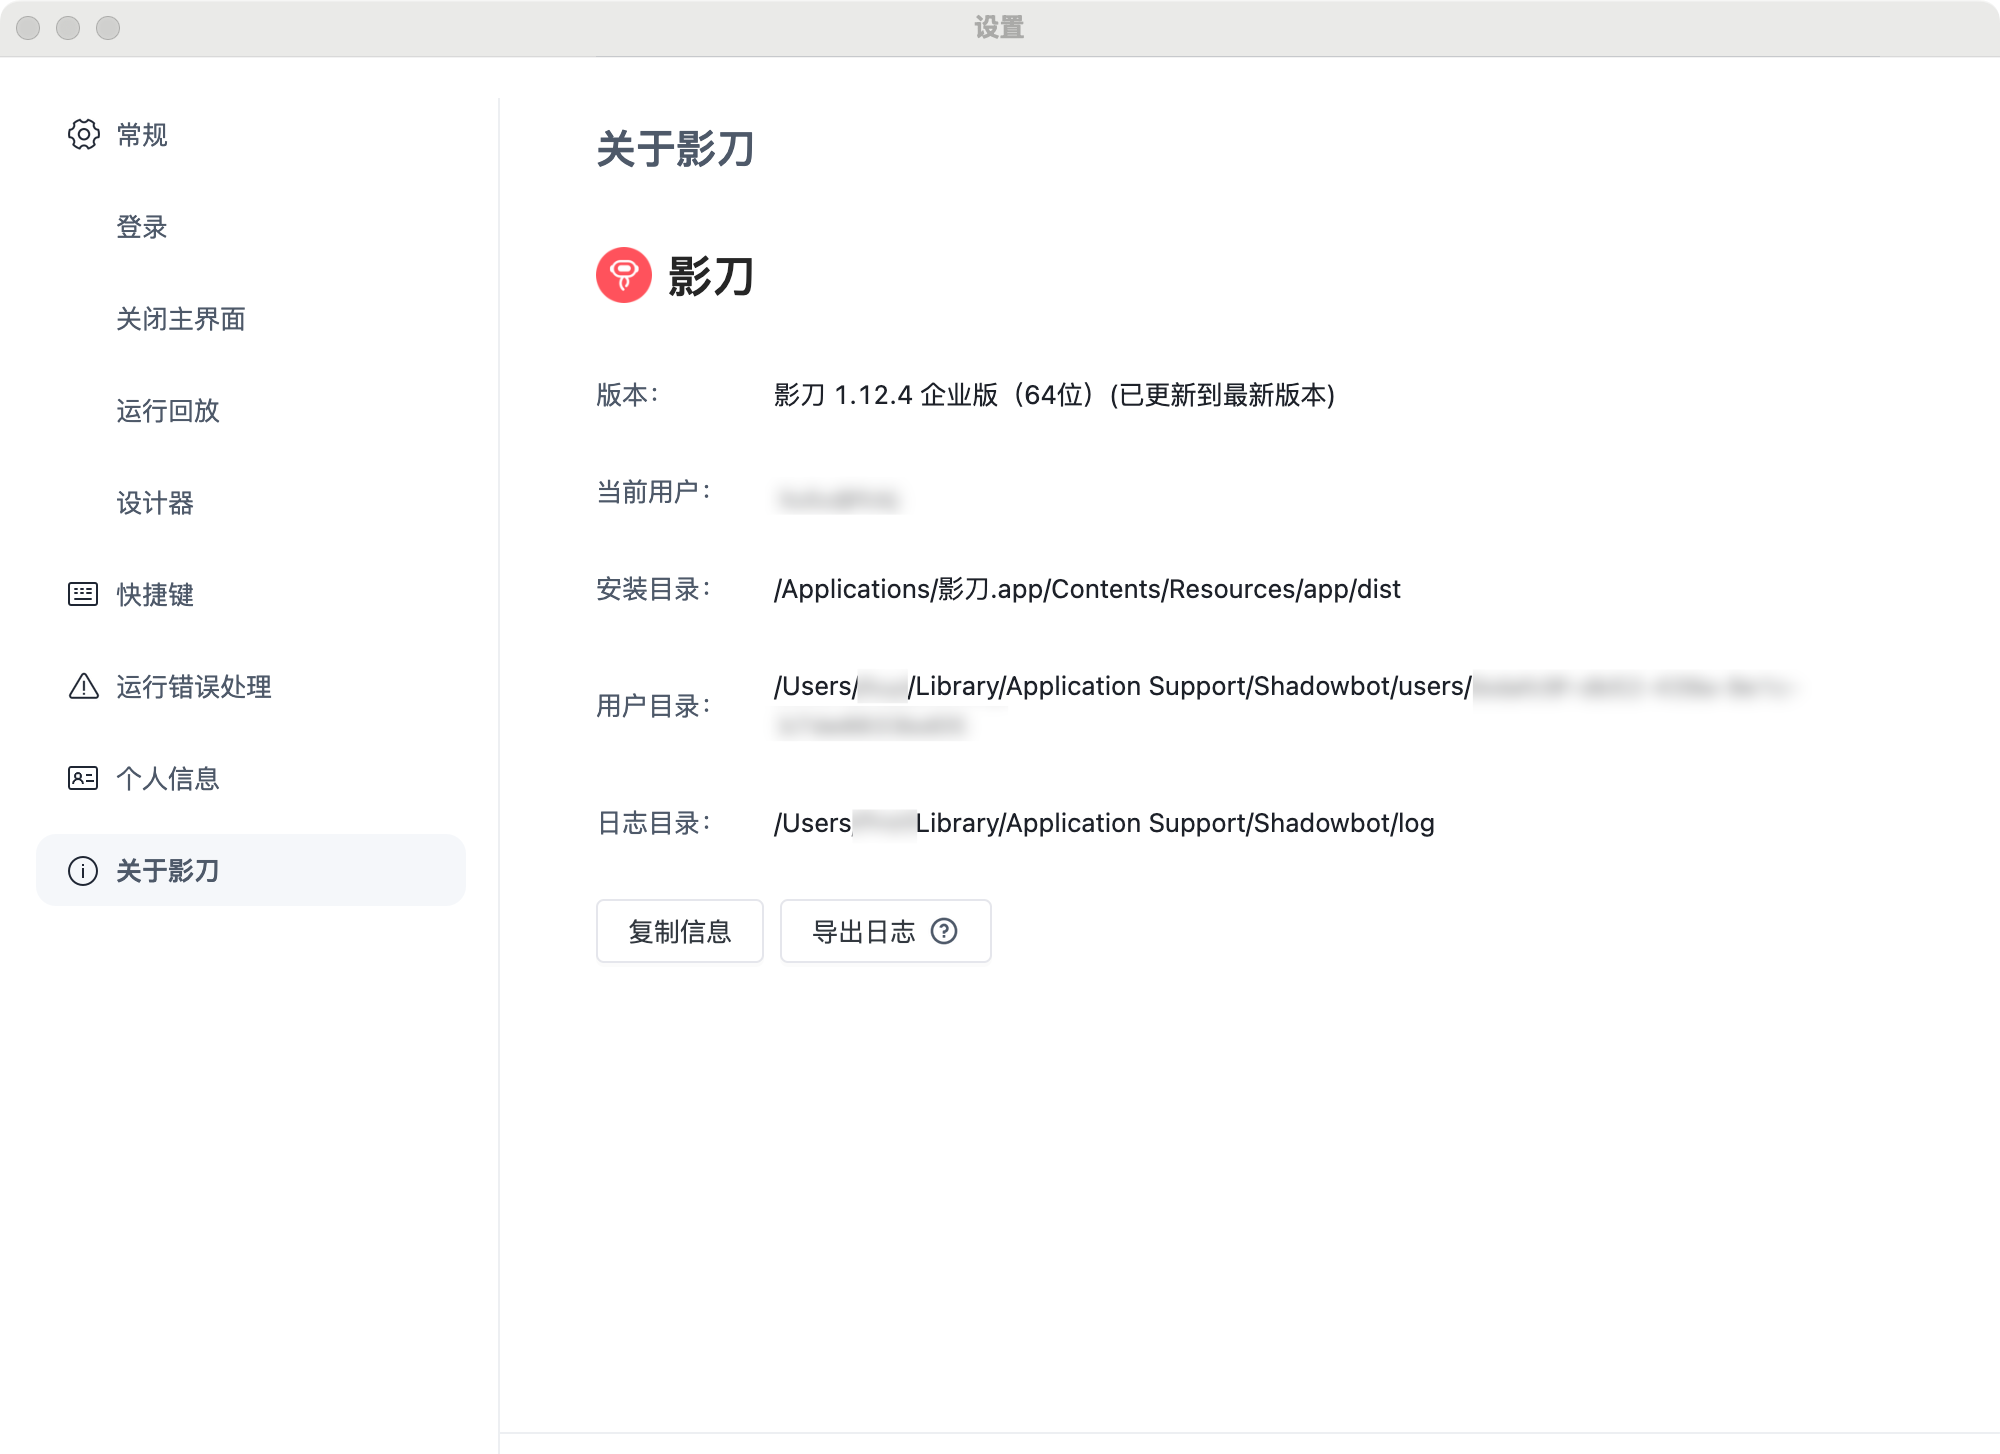Viewport: 2000px width, 1454px height.
Task: Click the red 影刀 logo icon
Action: pyautogui.click(x=624, y=275)
